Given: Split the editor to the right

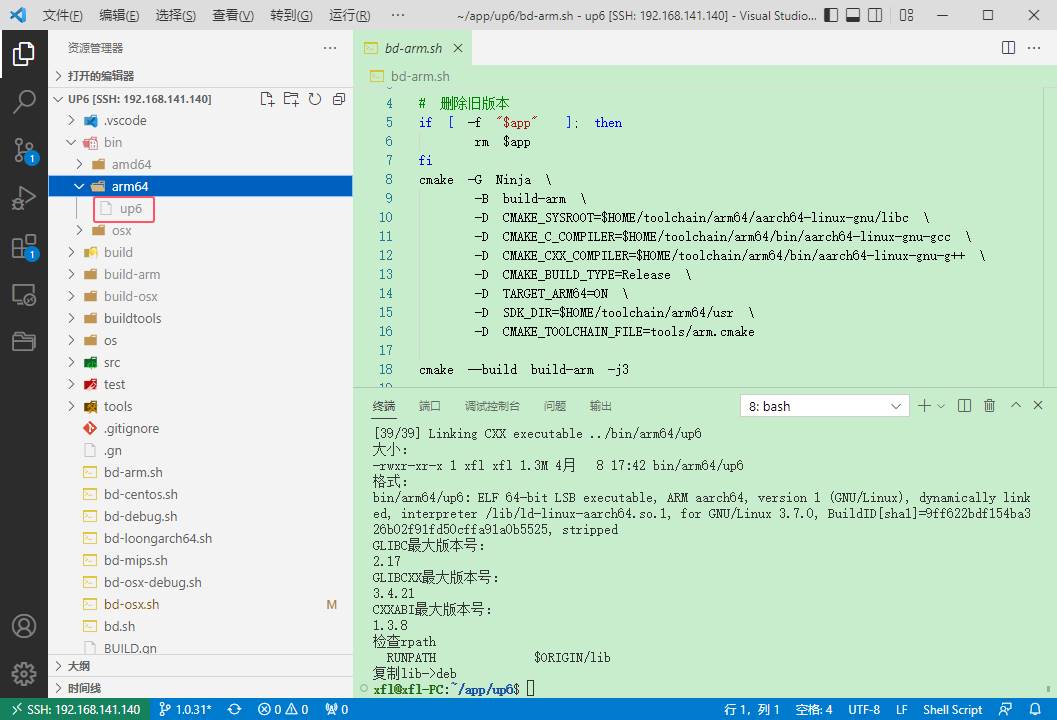Looking at the screenshot, I should click(x=1008, y=48).
